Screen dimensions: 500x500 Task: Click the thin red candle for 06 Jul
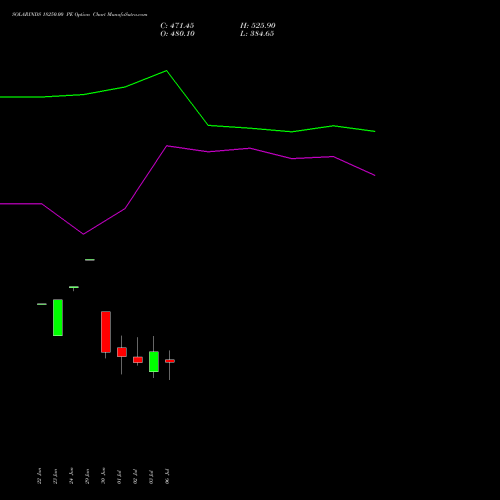(x=170, y=361)
